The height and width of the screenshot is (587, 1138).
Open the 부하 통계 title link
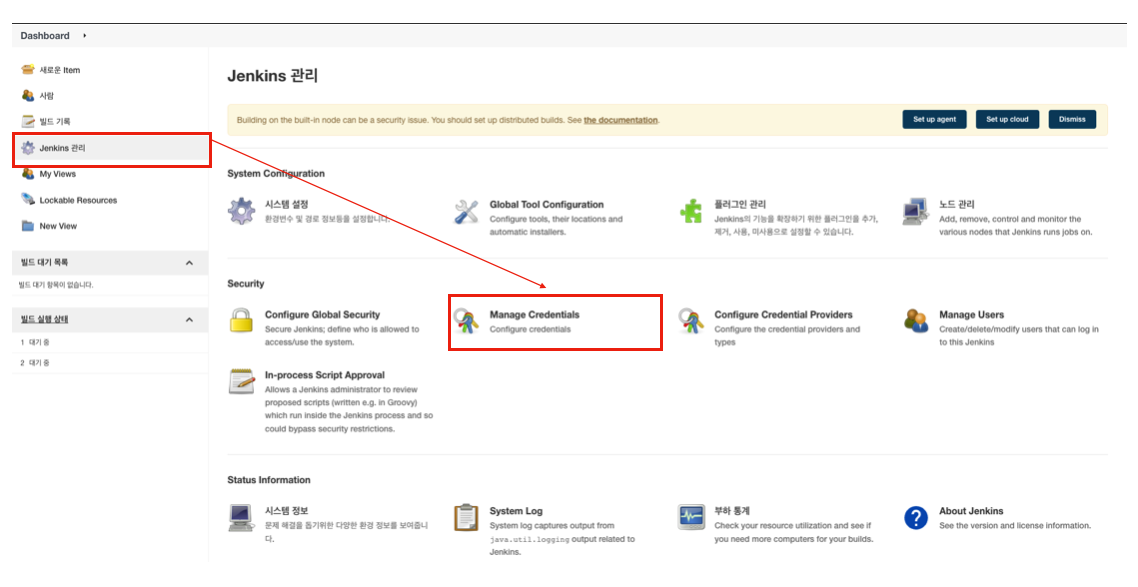pyautogui.click(x=732, y=511)
